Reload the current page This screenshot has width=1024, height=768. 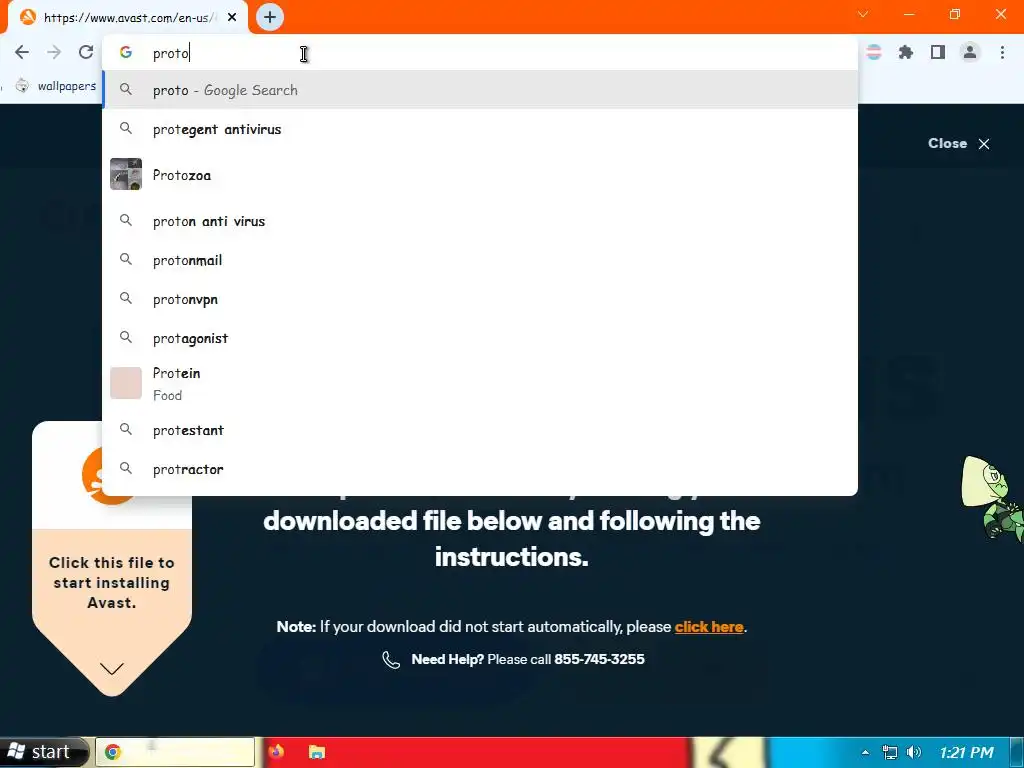click(86, 52)
